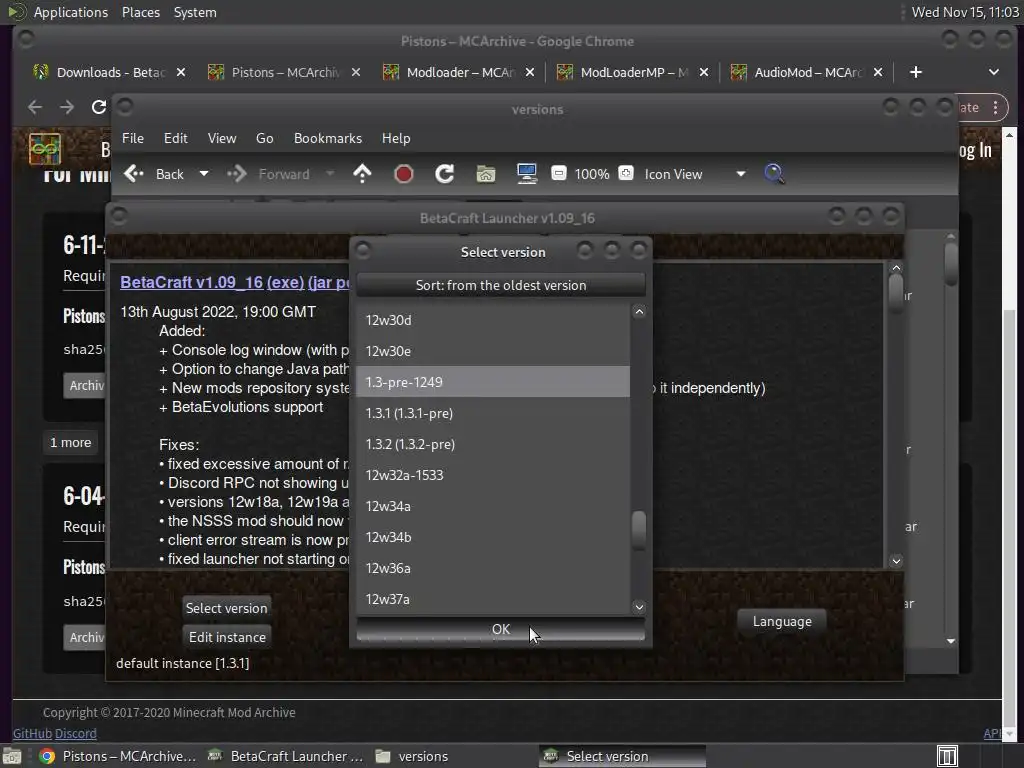Click MCArchive site logo
This screenshot has width=1024, height=768.
(x=45, y=149)
